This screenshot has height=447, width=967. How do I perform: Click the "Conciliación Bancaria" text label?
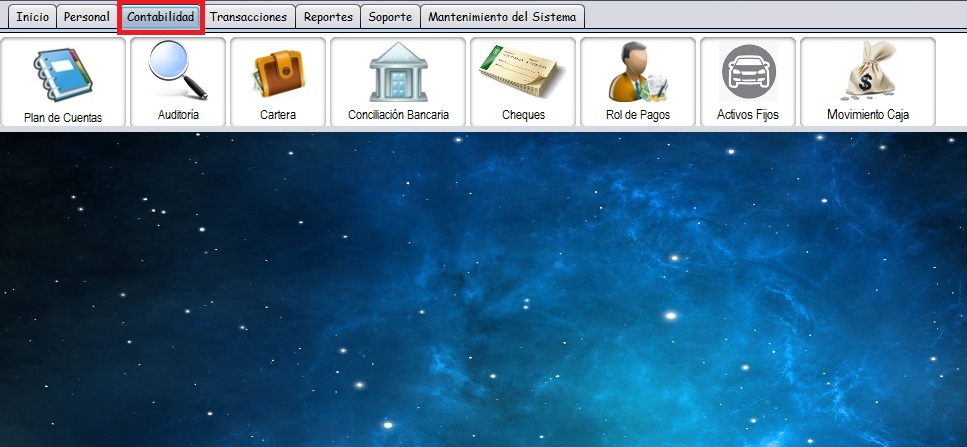coord(398,115)
